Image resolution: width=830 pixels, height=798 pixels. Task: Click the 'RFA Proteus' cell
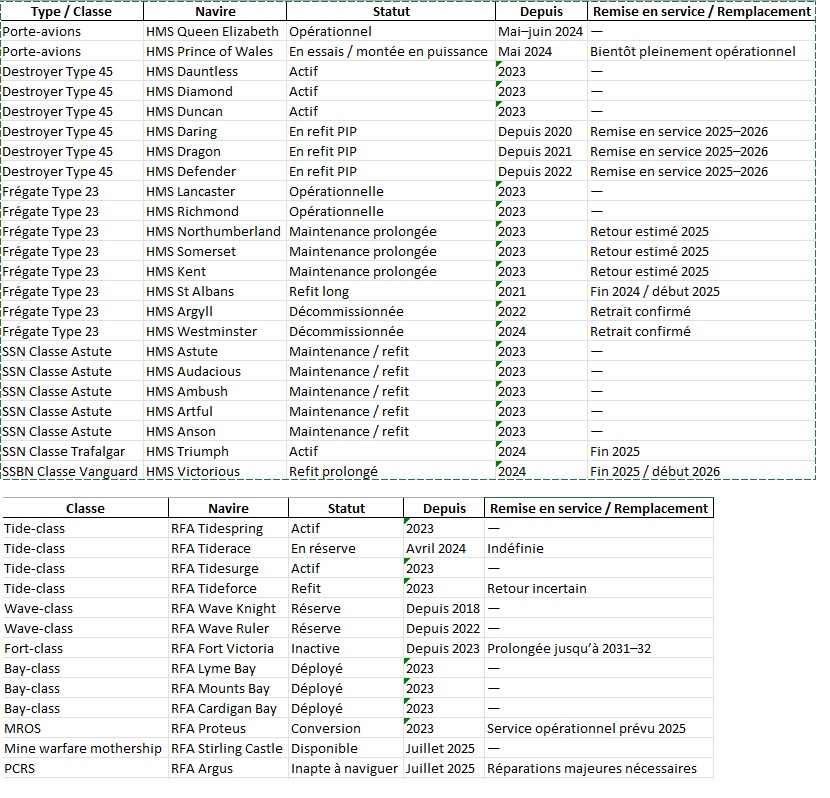[x=228, y=729]
